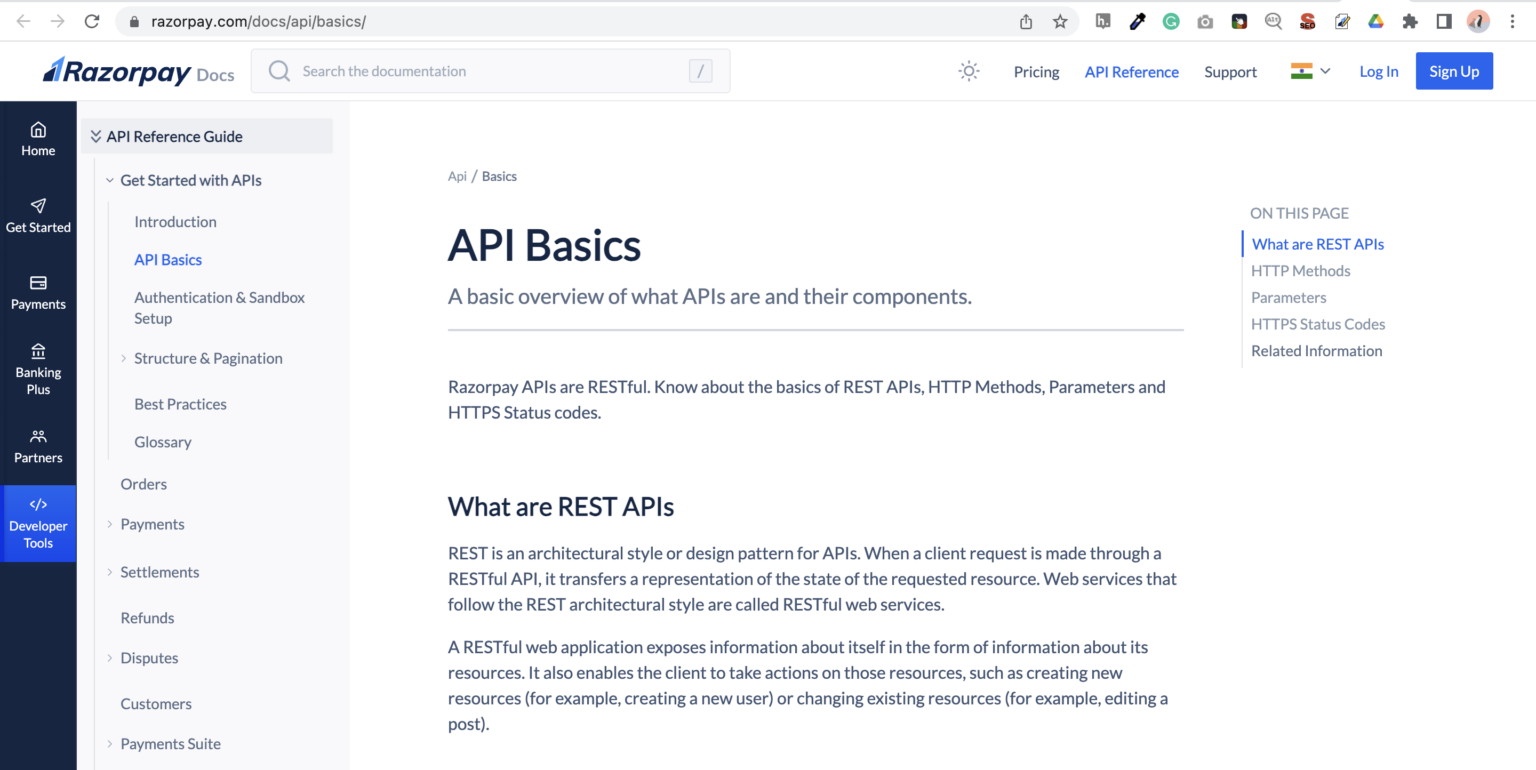1536x770 pixels.
Task: Select Get Started in the sidebar
Action: coord(38,216)
